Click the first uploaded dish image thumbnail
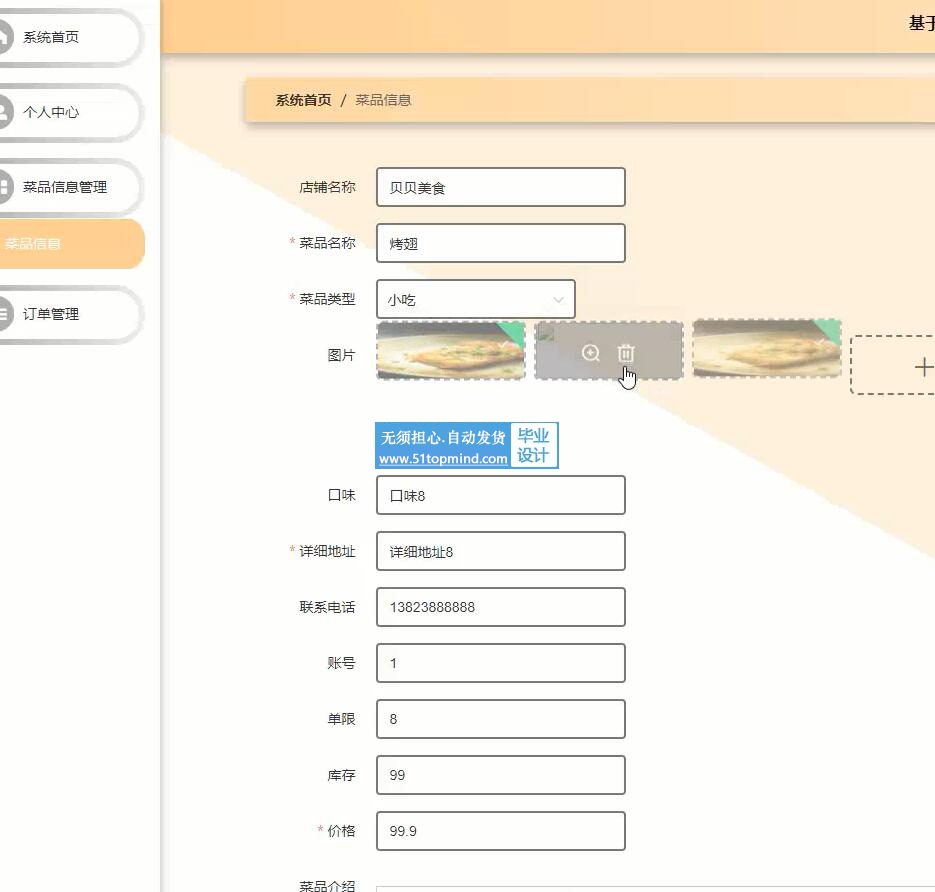935x892 pixels. tap(451, 351)
